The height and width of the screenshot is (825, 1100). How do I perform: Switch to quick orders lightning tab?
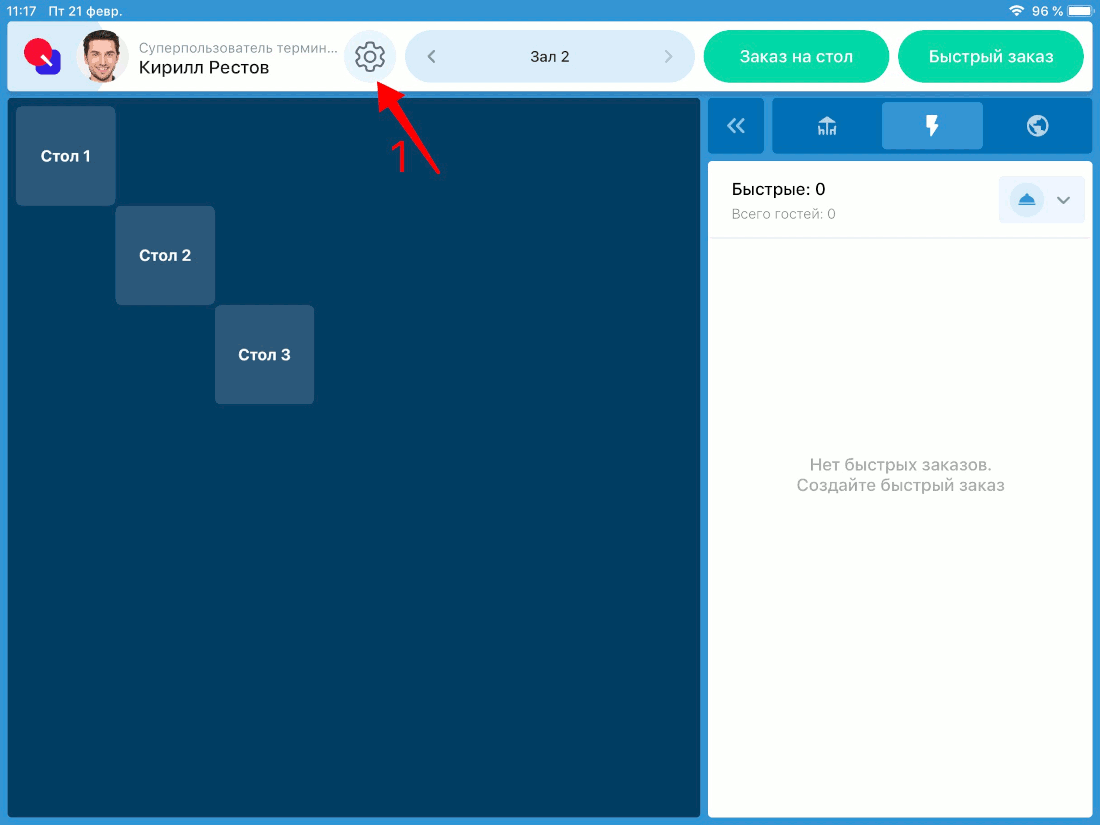[932, 126]
